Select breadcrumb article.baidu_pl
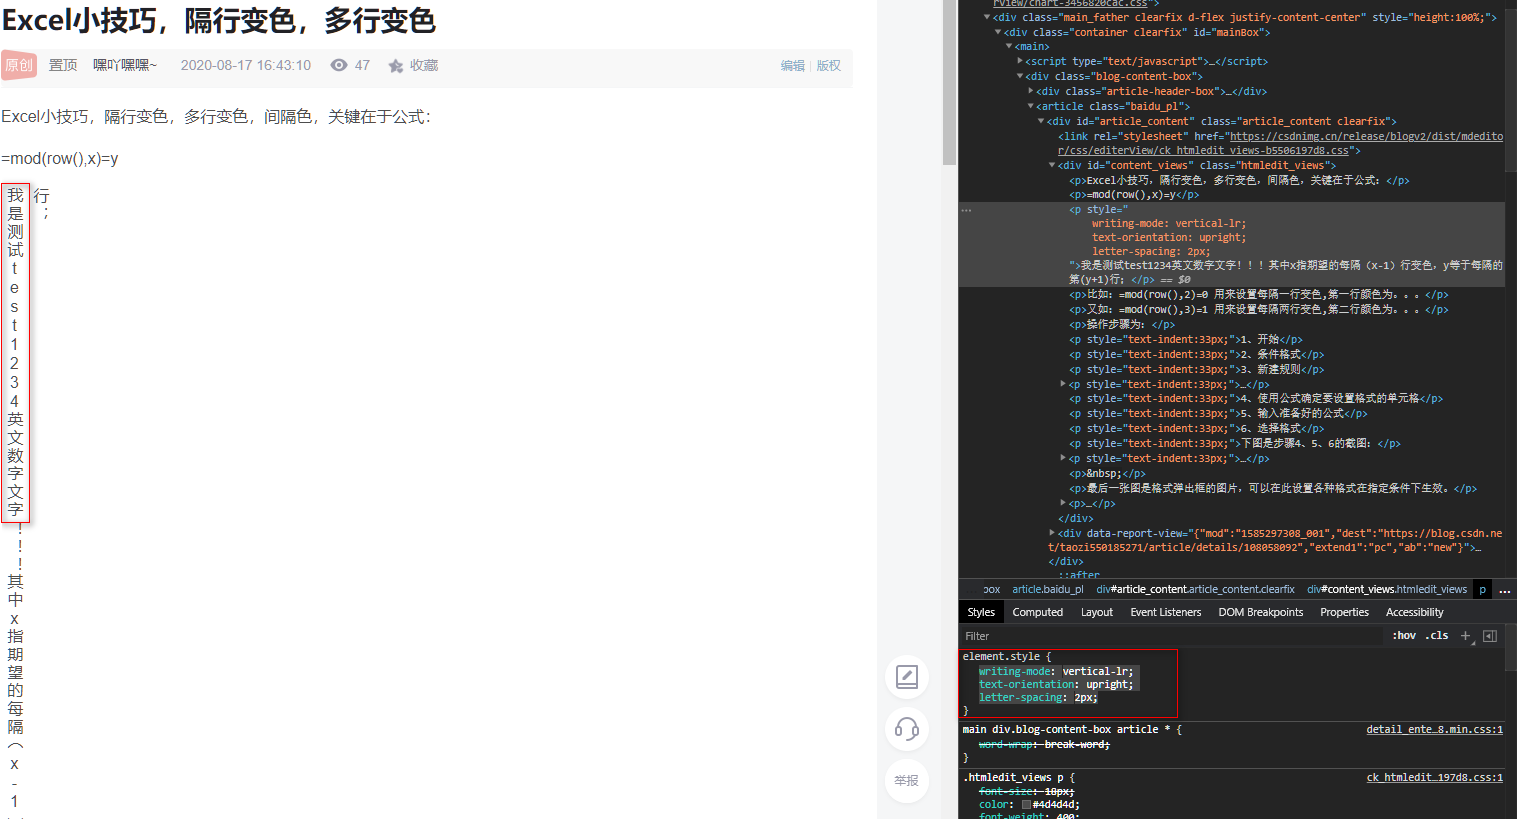The image size is (1517, 819). (x=1047, y=590)
